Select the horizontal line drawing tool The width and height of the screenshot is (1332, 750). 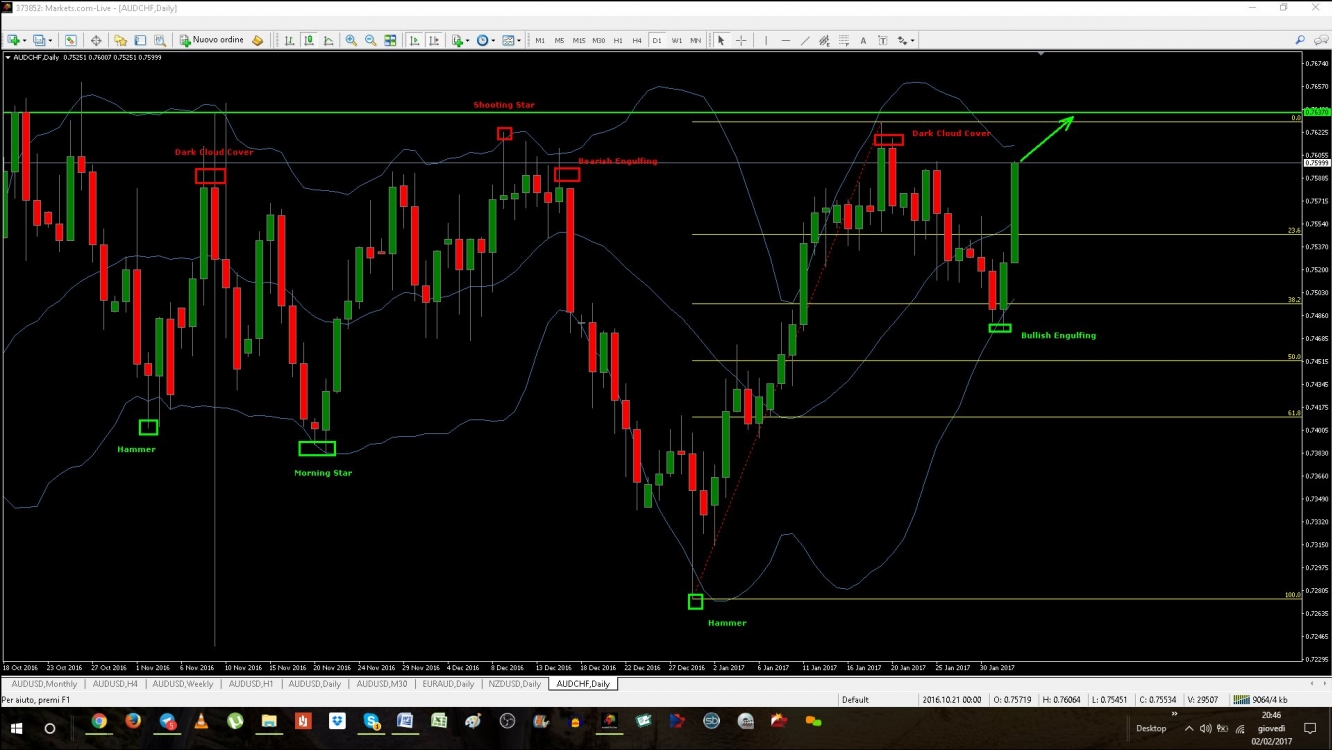tap(786, 40)
